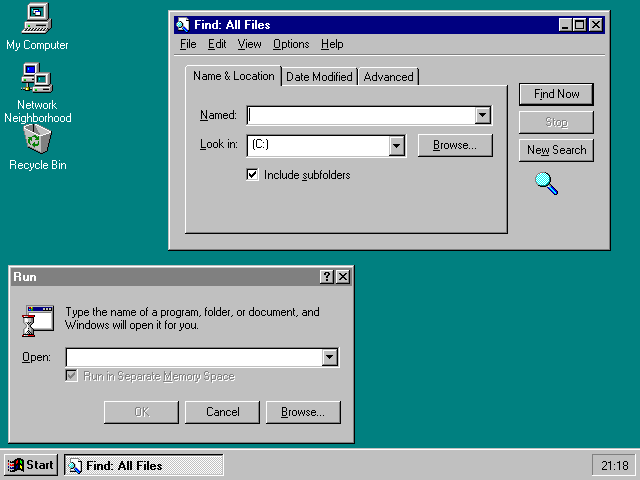Image resolution: width=640 pixels, height=480 pixels.
Task: Expand the Named dropdown list
Action: click(x=483, y=115)
